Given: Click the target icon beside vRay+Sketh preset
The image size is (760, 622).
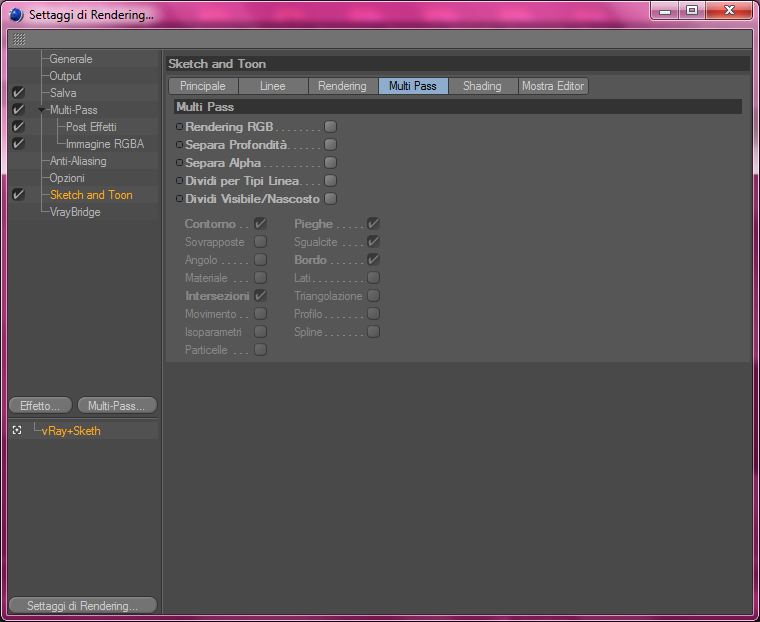Looking at the screenshot, I should [17, 431].
